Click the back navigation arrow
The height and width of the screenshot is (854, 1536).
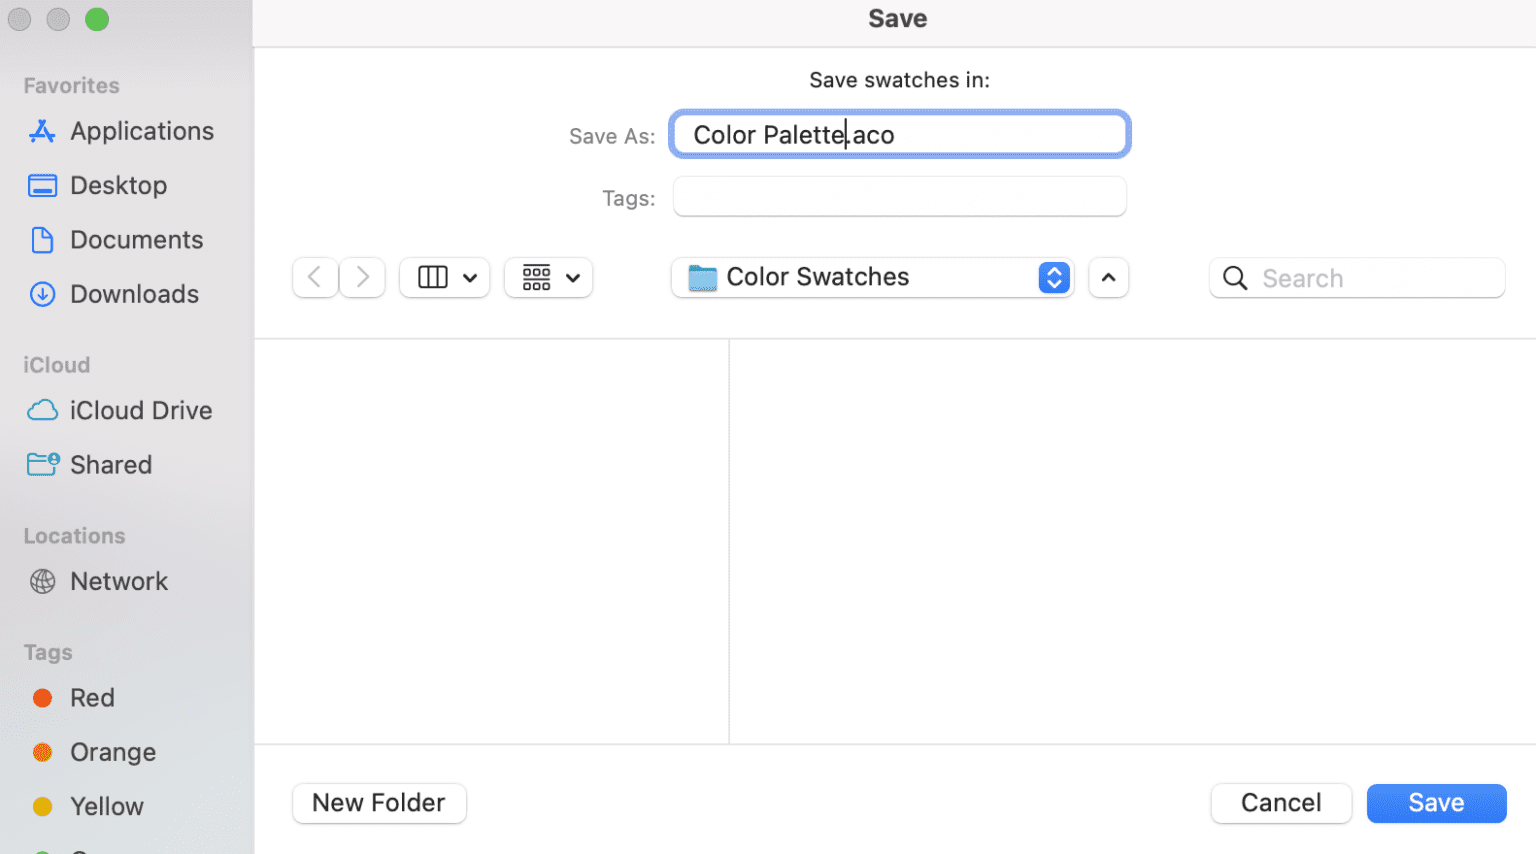click(315, 277)
